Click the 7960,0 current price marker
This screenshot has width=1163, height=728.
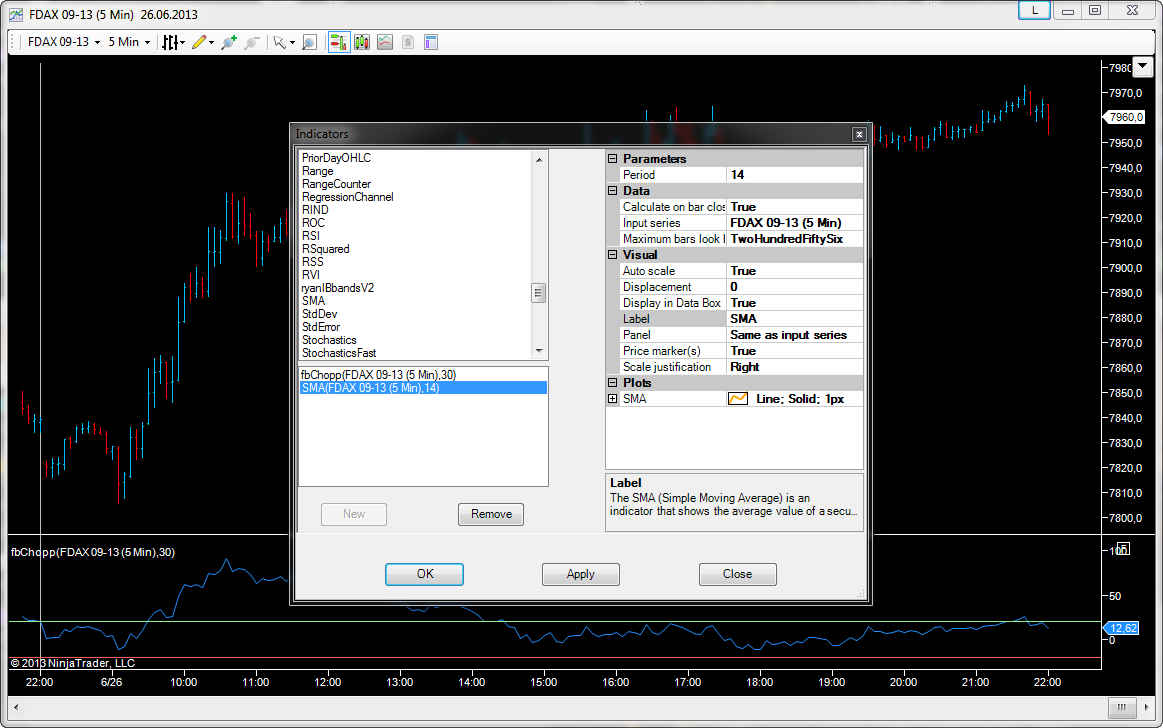click(1125, 117)
